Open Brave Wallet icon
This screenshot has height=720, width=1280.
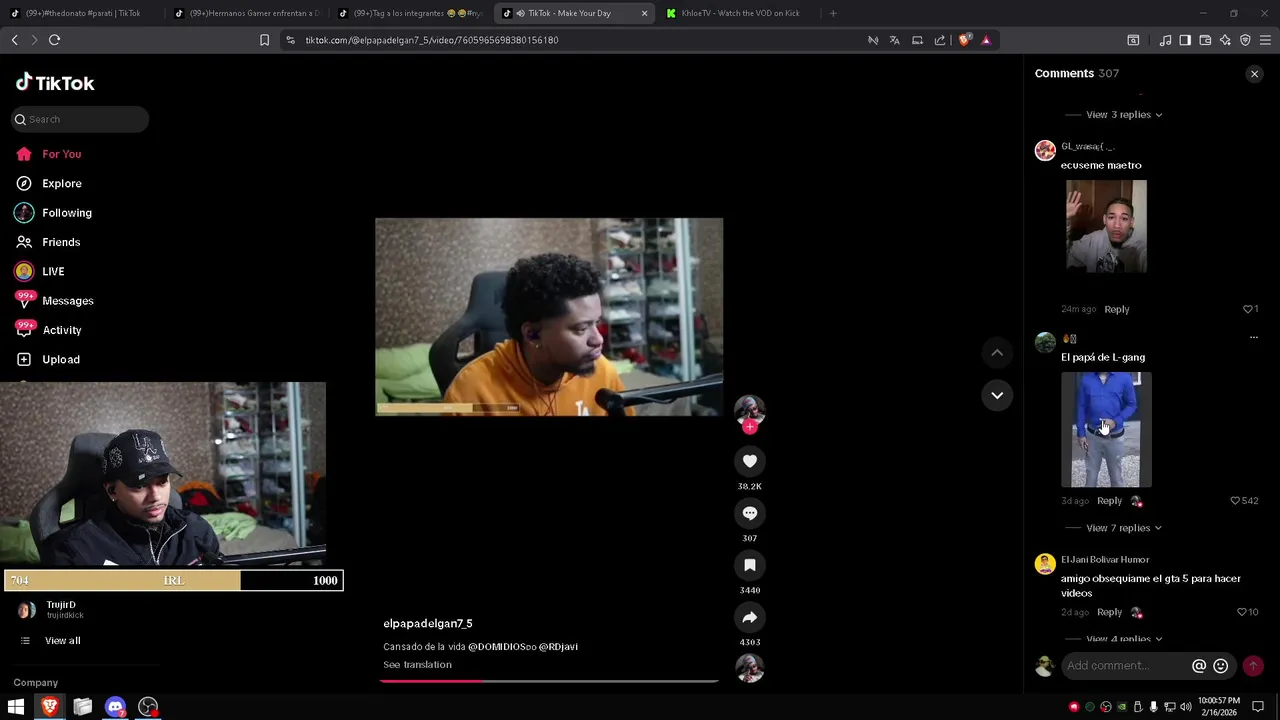1205,40
